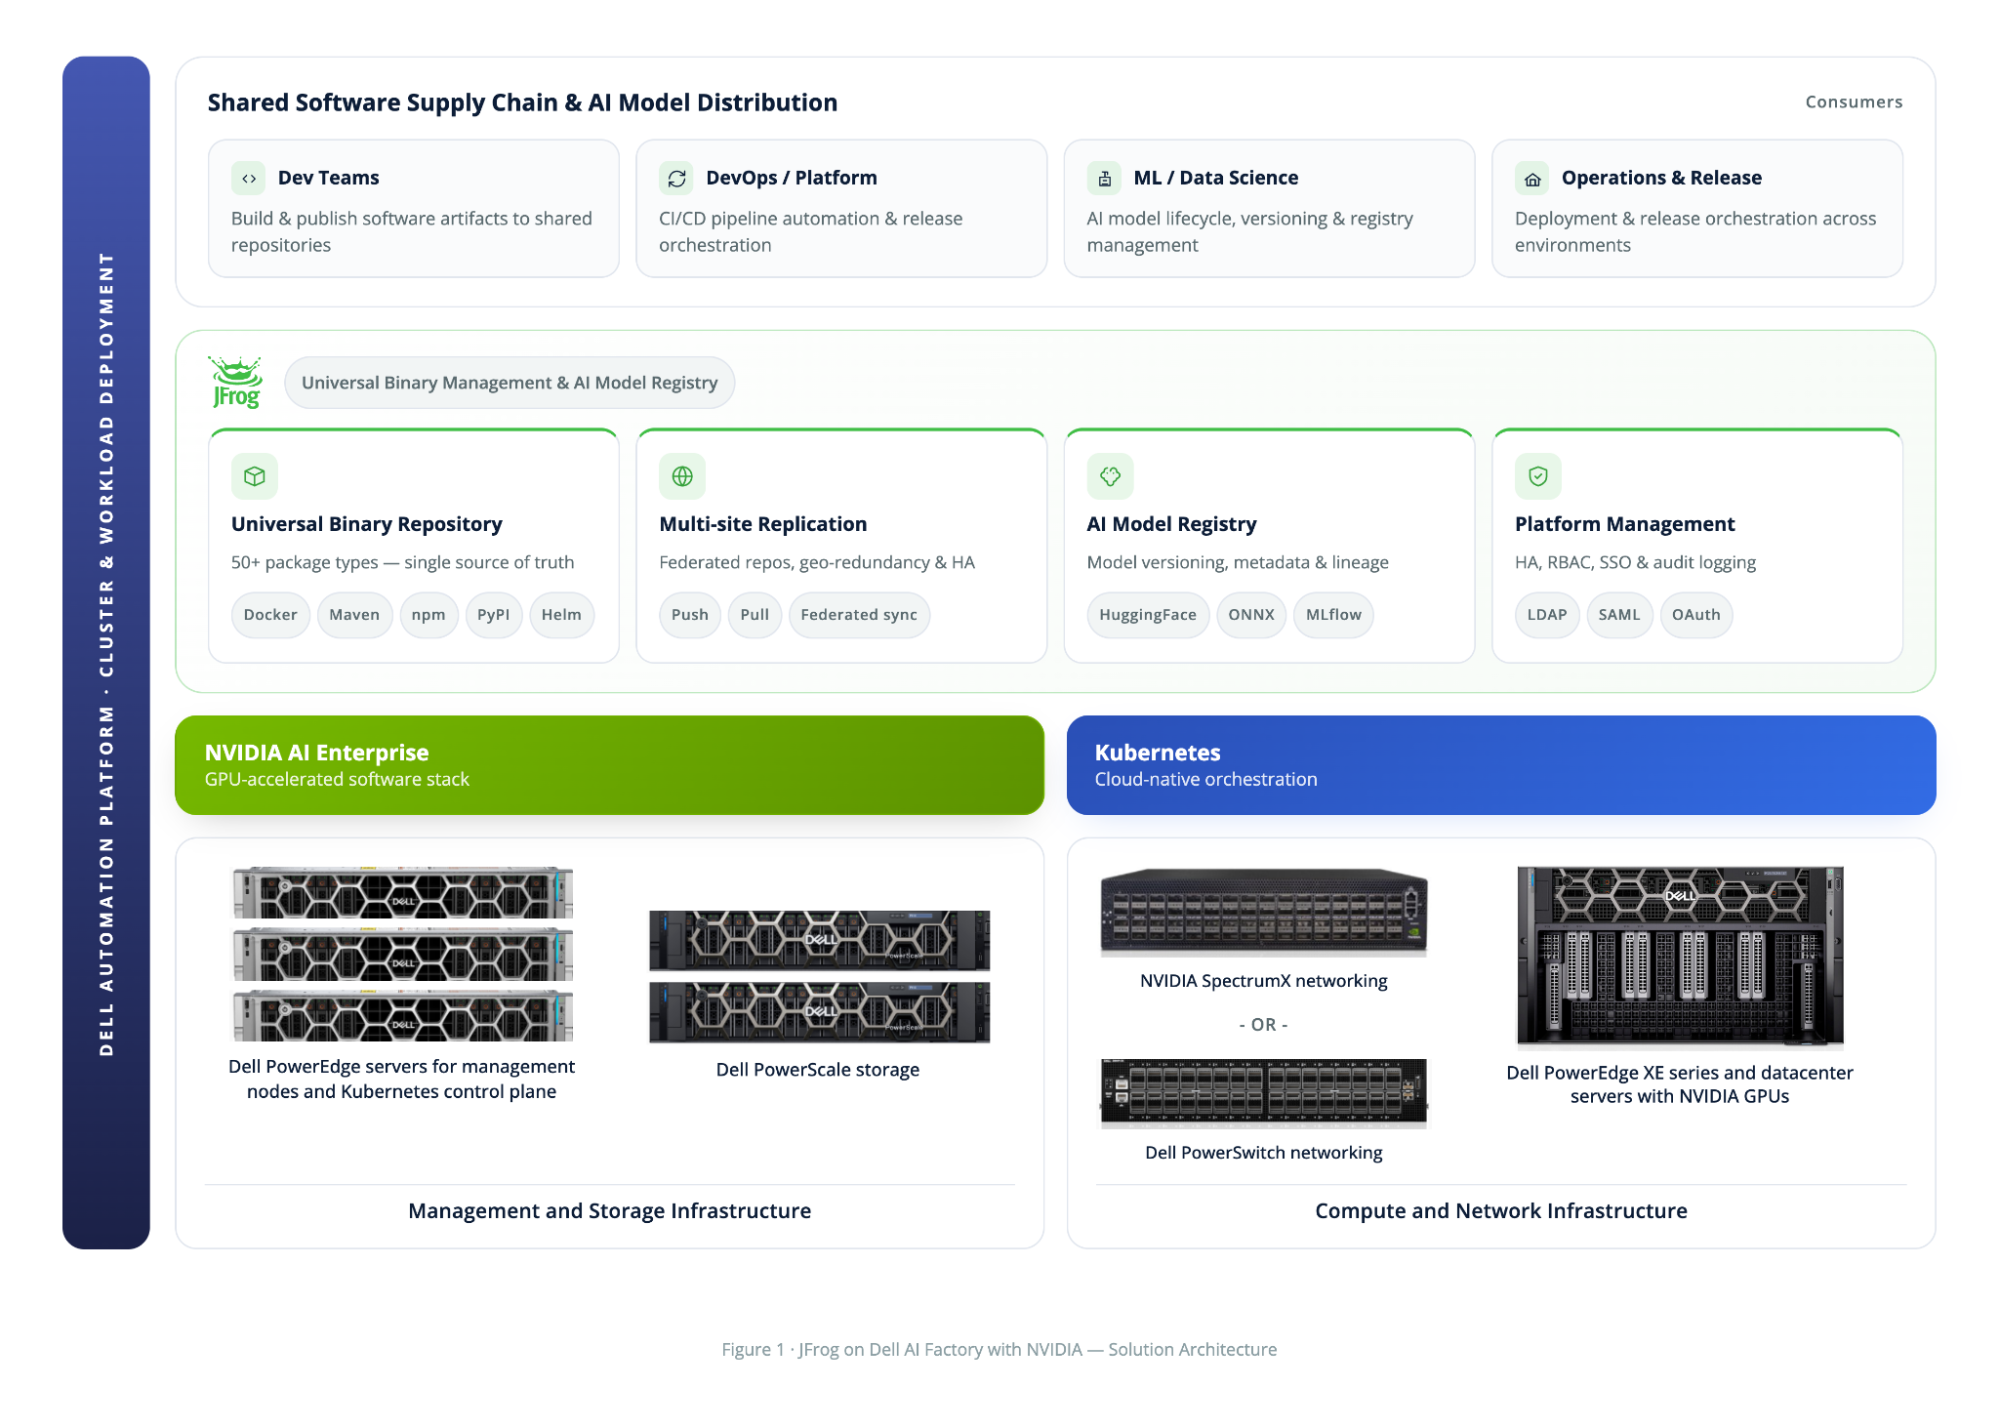Choose the PyPI package tag
Image resolution: width=1999 pixels, height=1406 pixels.
click(x=493, y=615)
